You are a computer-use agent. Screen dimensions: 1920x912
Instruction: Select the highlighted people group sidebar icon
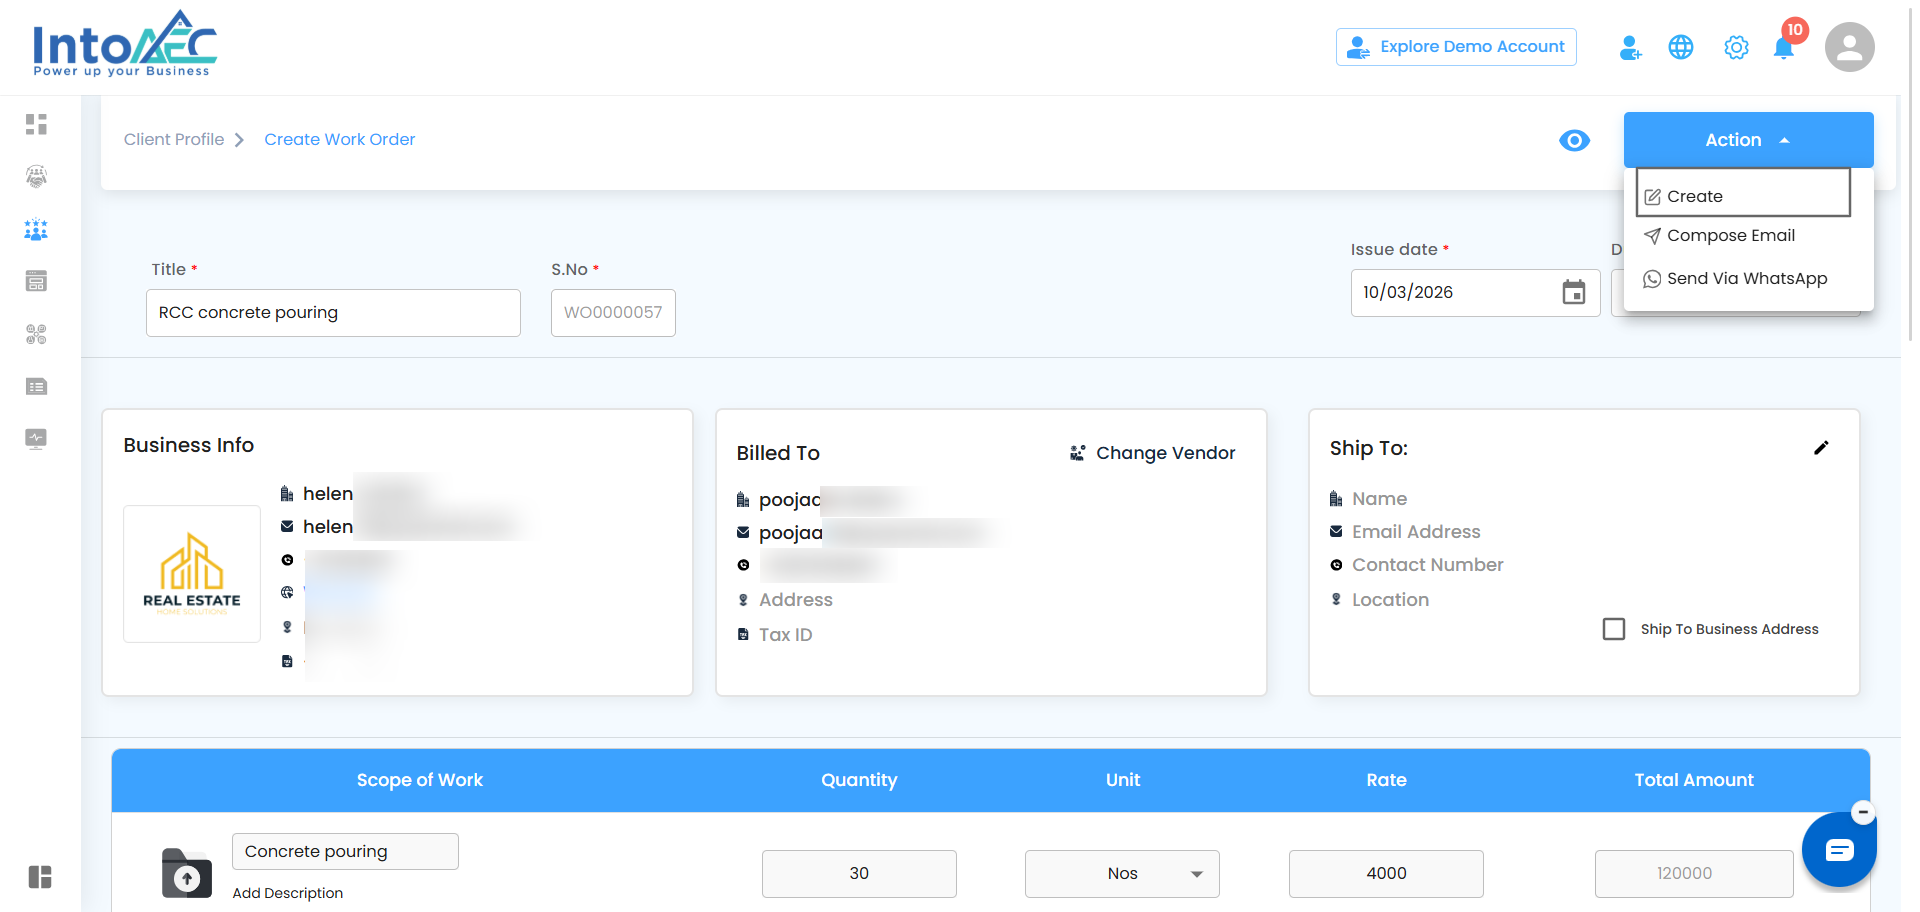[x=37, y=230]
